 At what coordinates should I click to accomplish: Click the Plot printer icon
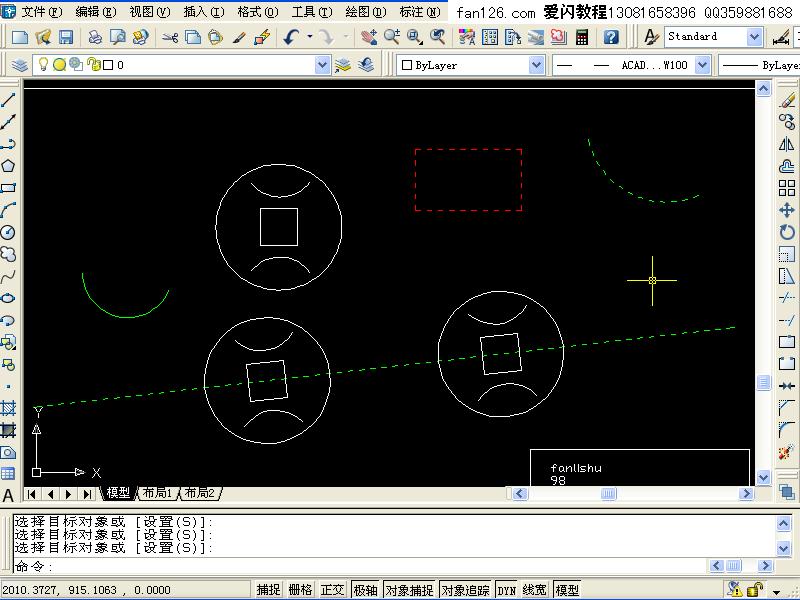click(95, 37)
